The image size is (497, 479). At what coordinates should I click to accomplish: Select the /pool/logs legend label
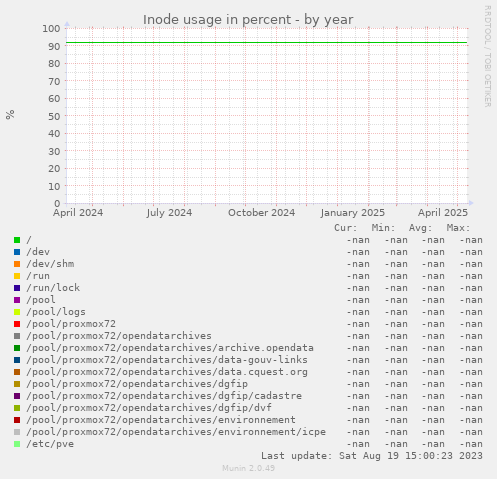tap(56, 312)
